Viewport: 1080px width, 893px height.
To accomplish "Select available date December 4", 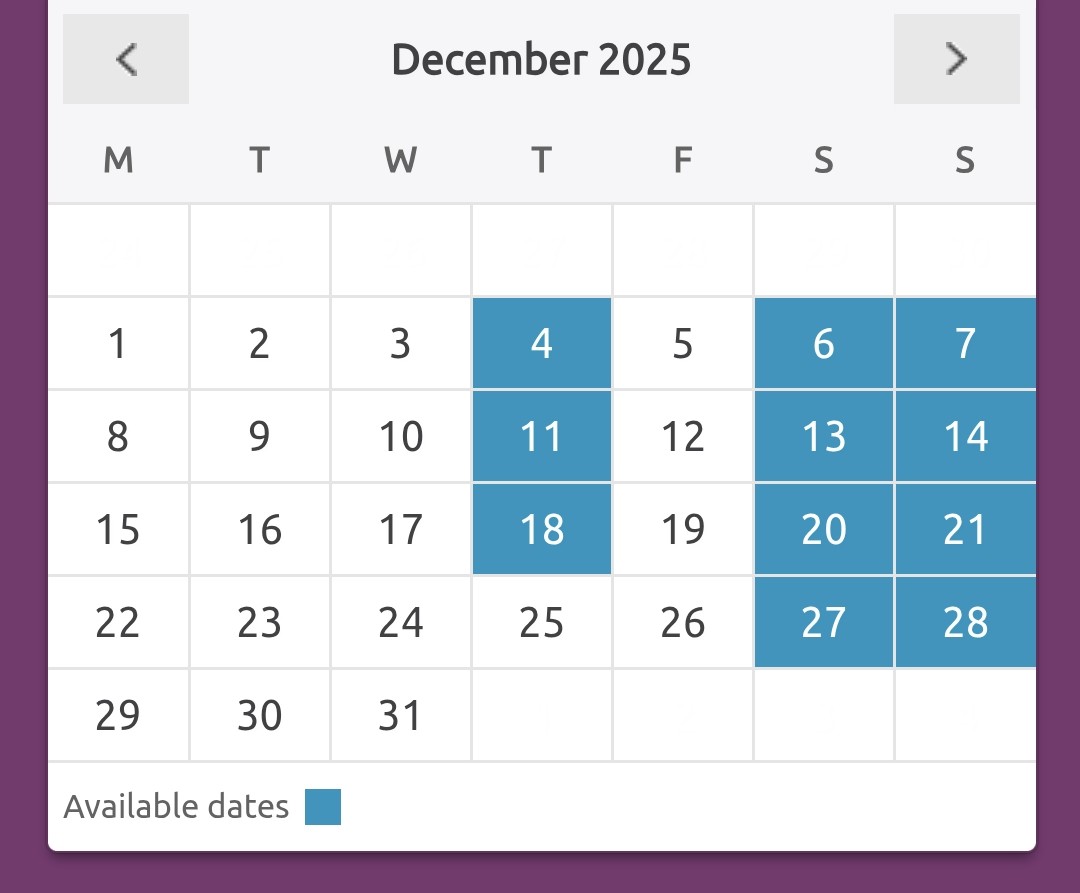I will 542,343.
